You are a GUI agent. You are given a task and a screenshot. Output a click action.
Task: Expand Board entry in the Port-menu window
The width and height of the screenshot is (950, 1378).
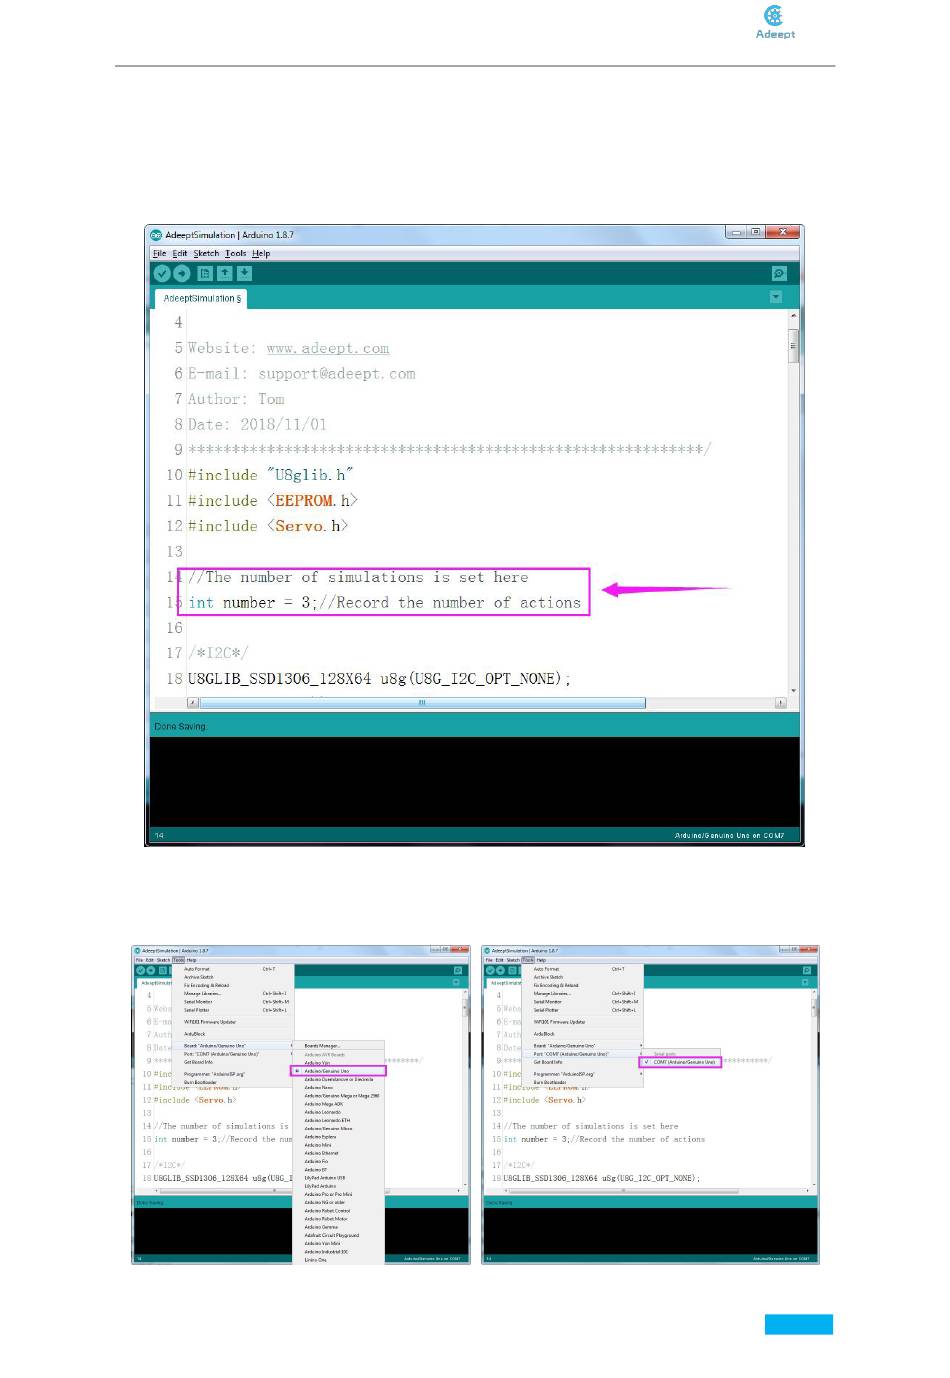click(582, 1046)
